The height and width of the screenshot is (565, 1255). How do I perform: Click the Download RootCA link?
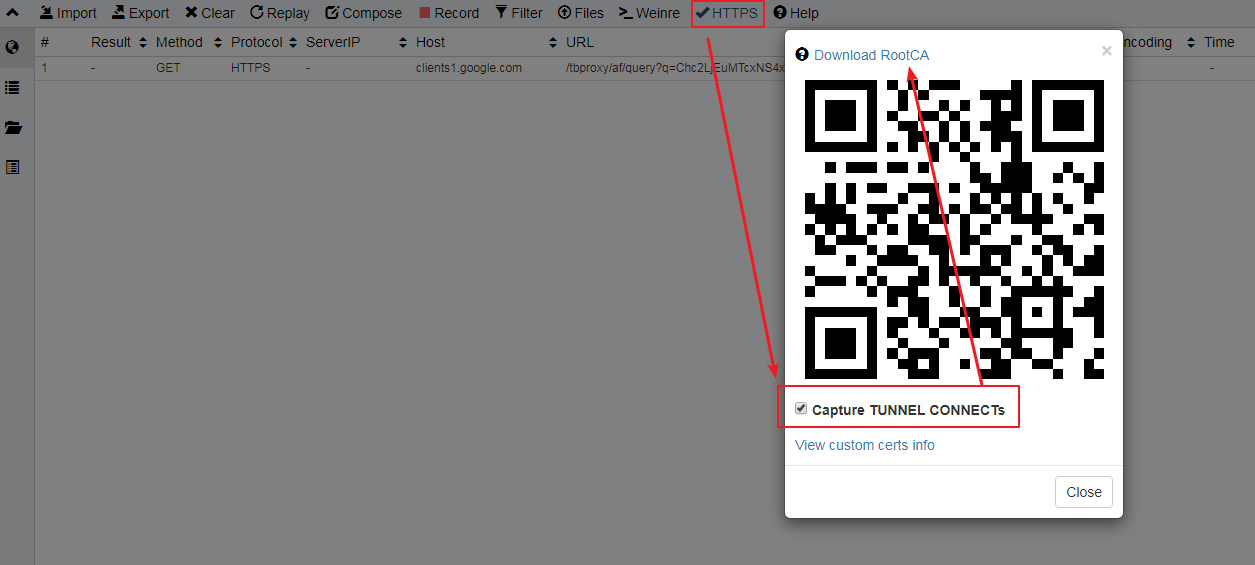[871, 55]
